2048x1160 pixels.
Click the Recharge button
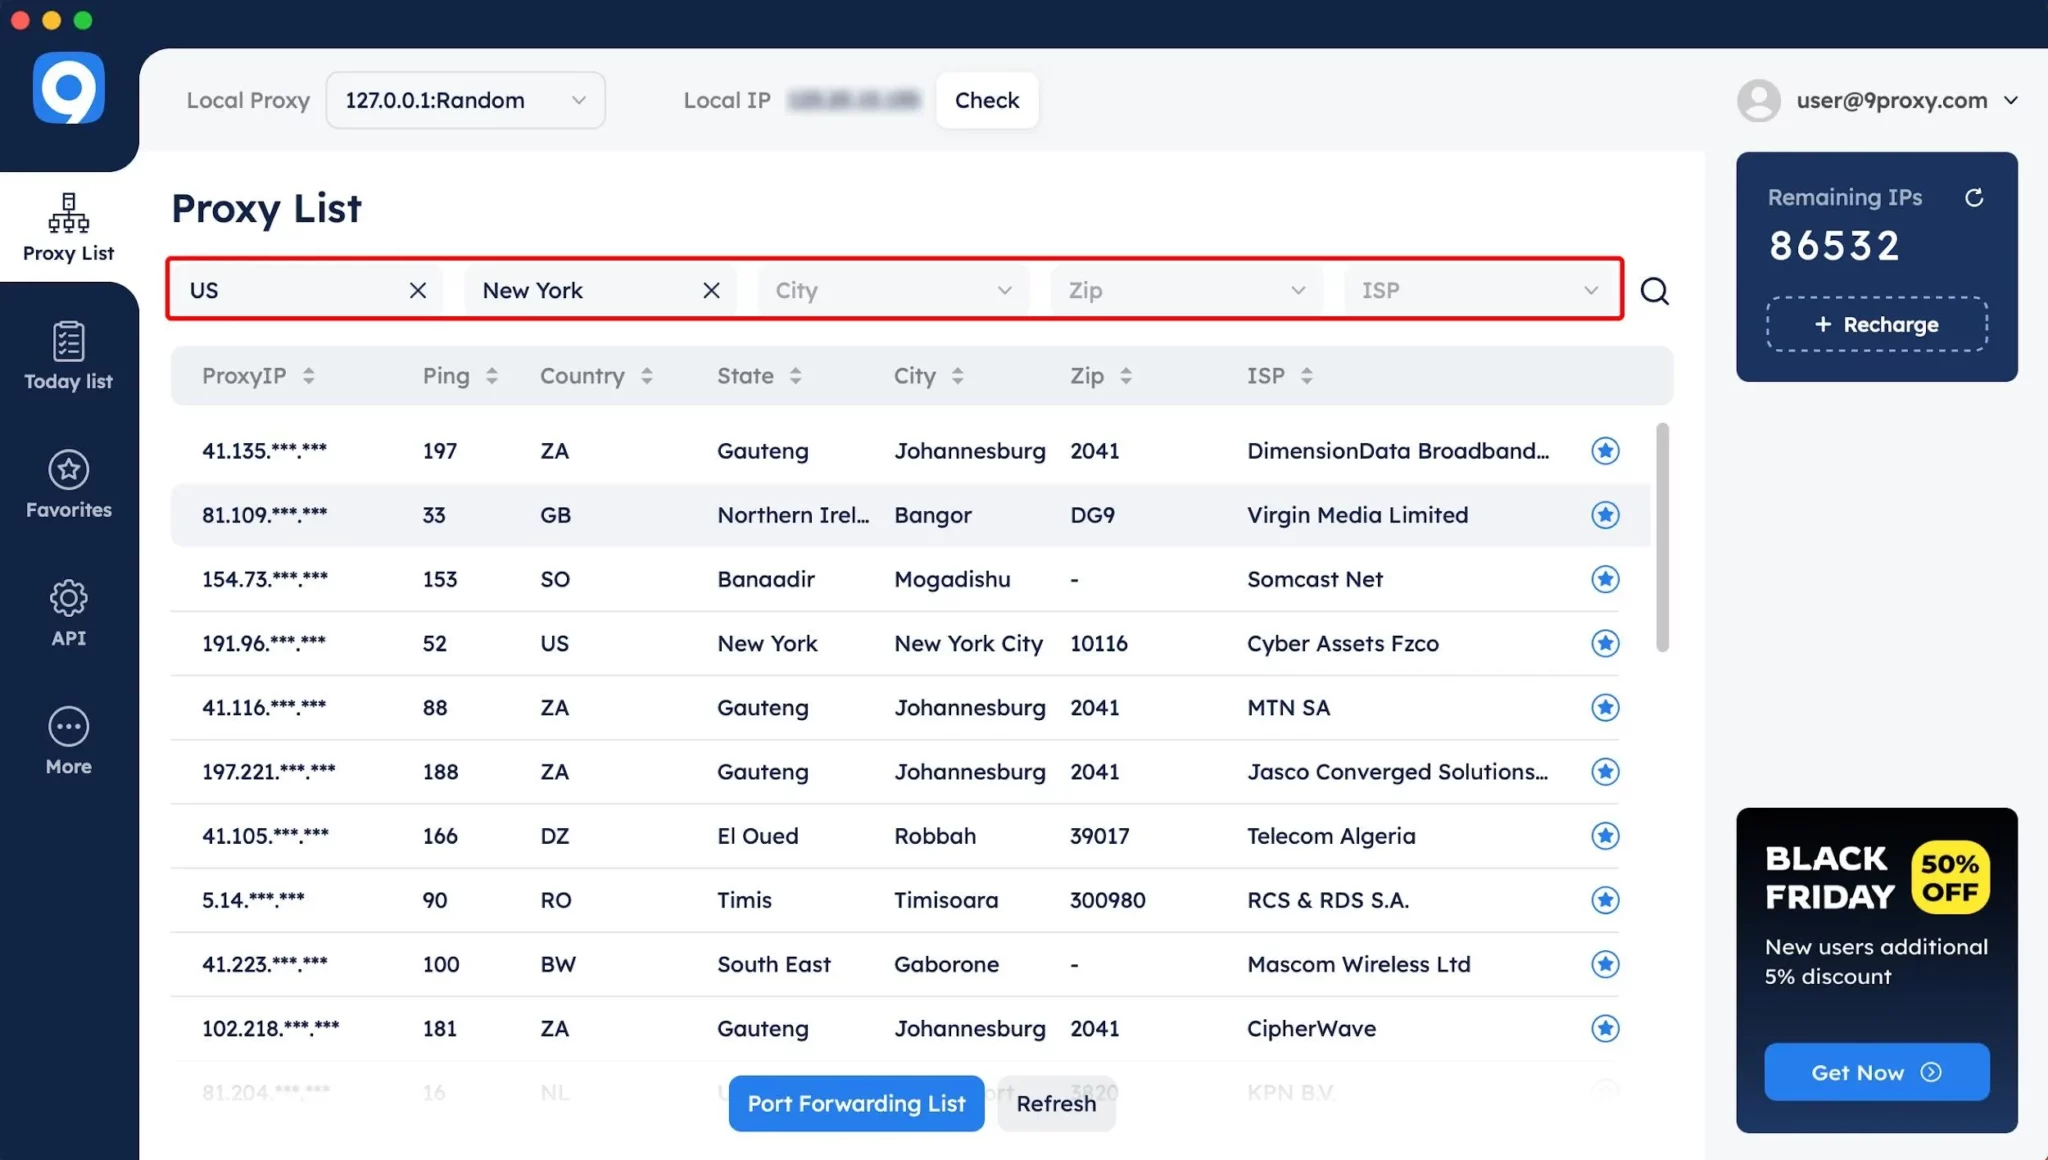click(1876, 325)
